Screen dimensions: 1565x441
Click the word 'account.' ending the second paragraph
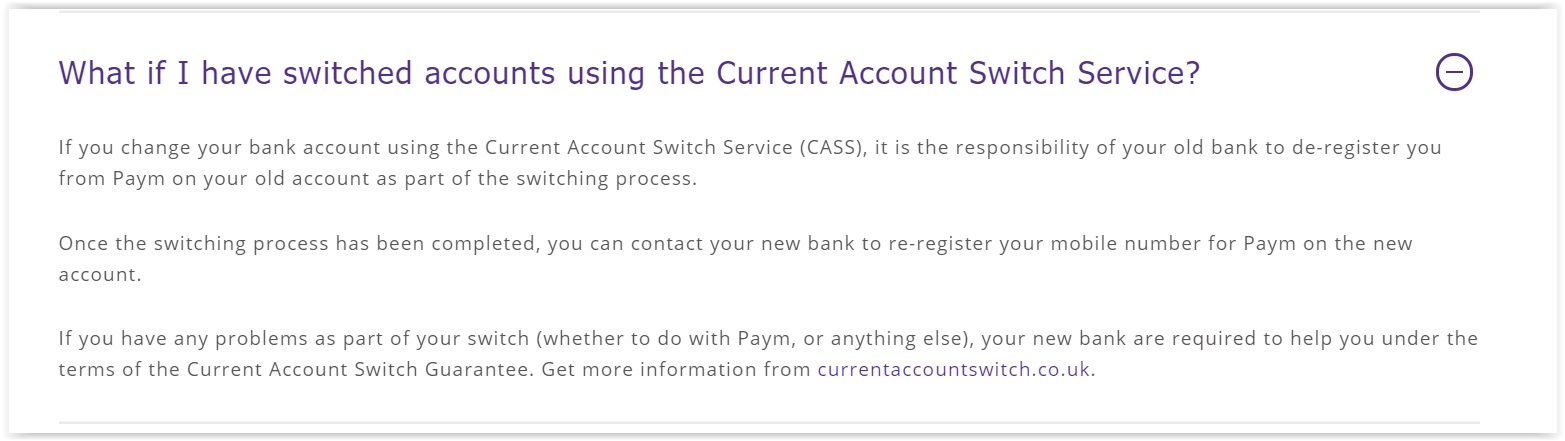[100, 275]
